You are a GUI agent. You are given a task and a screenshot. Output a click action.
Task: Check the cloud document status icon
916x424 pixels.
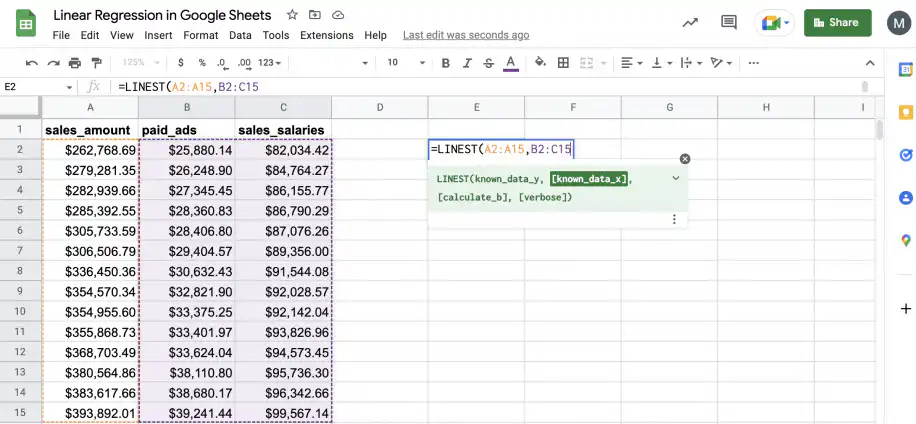338,15
